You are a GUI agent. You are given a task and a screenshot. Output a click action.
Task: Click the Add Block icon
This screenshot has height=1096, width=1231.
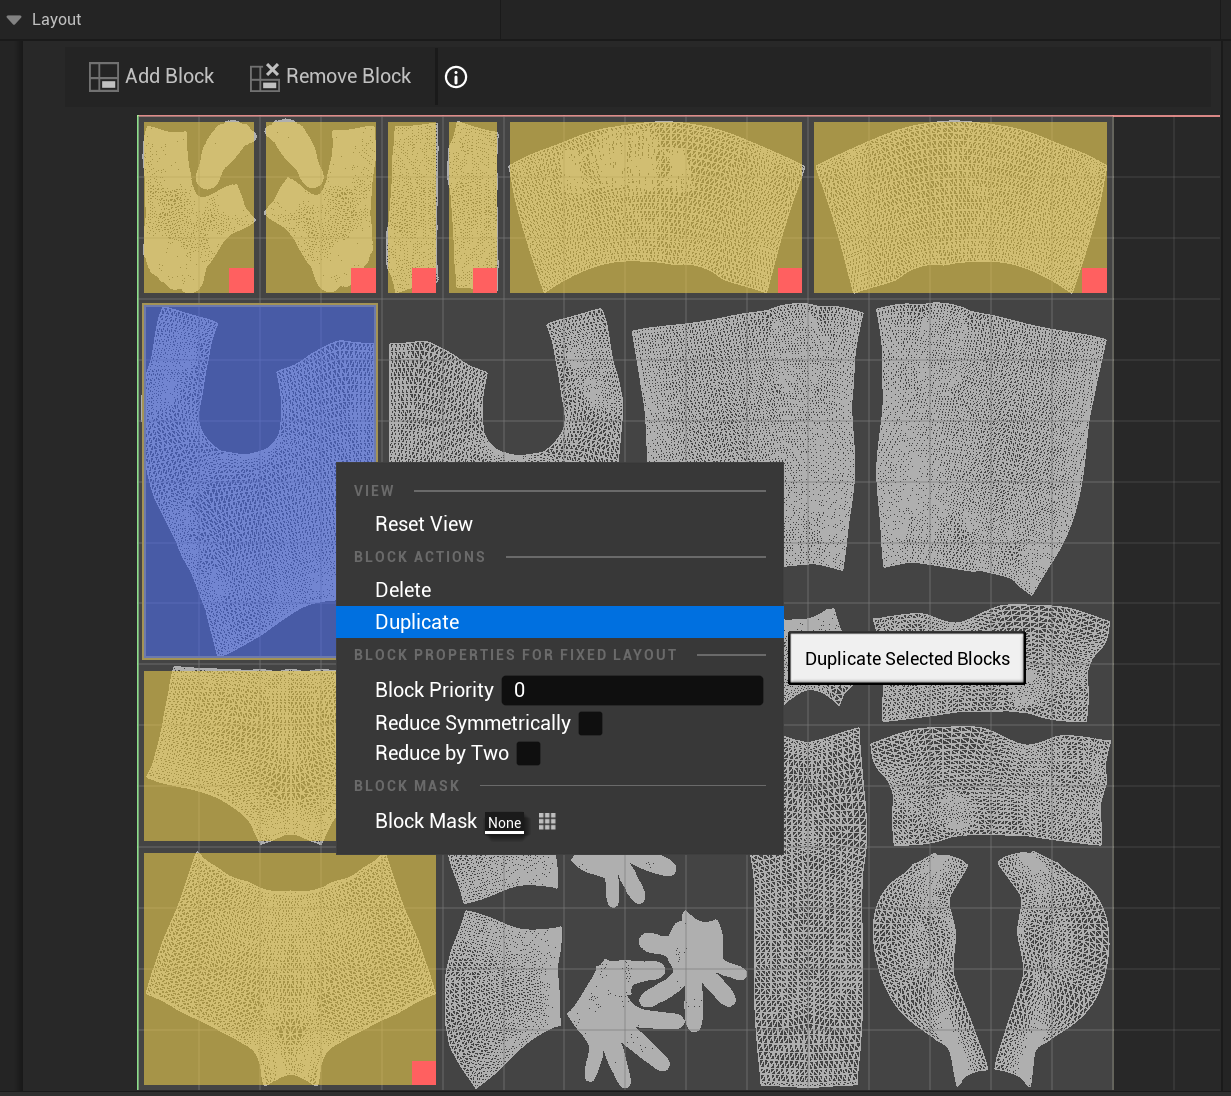(103, 77)
